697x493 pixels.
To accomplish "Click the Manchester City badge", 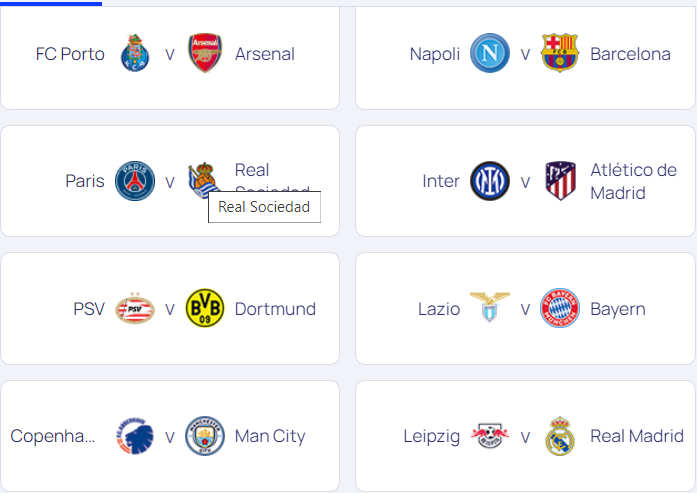I will 205,436.
